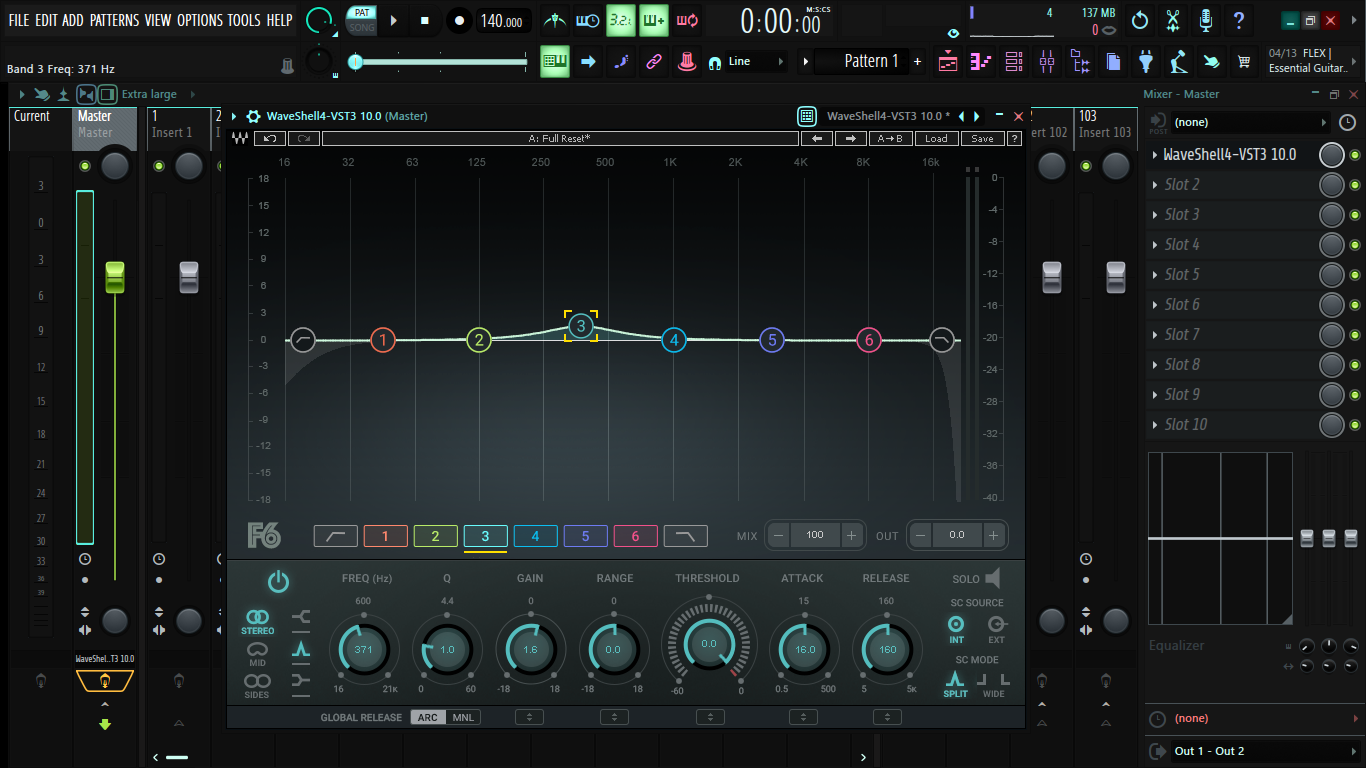Expand the mixer input (none) selector
The height and width of the screenshot is (768, 1366).
pyautogui.click(x=1250, y=122)
